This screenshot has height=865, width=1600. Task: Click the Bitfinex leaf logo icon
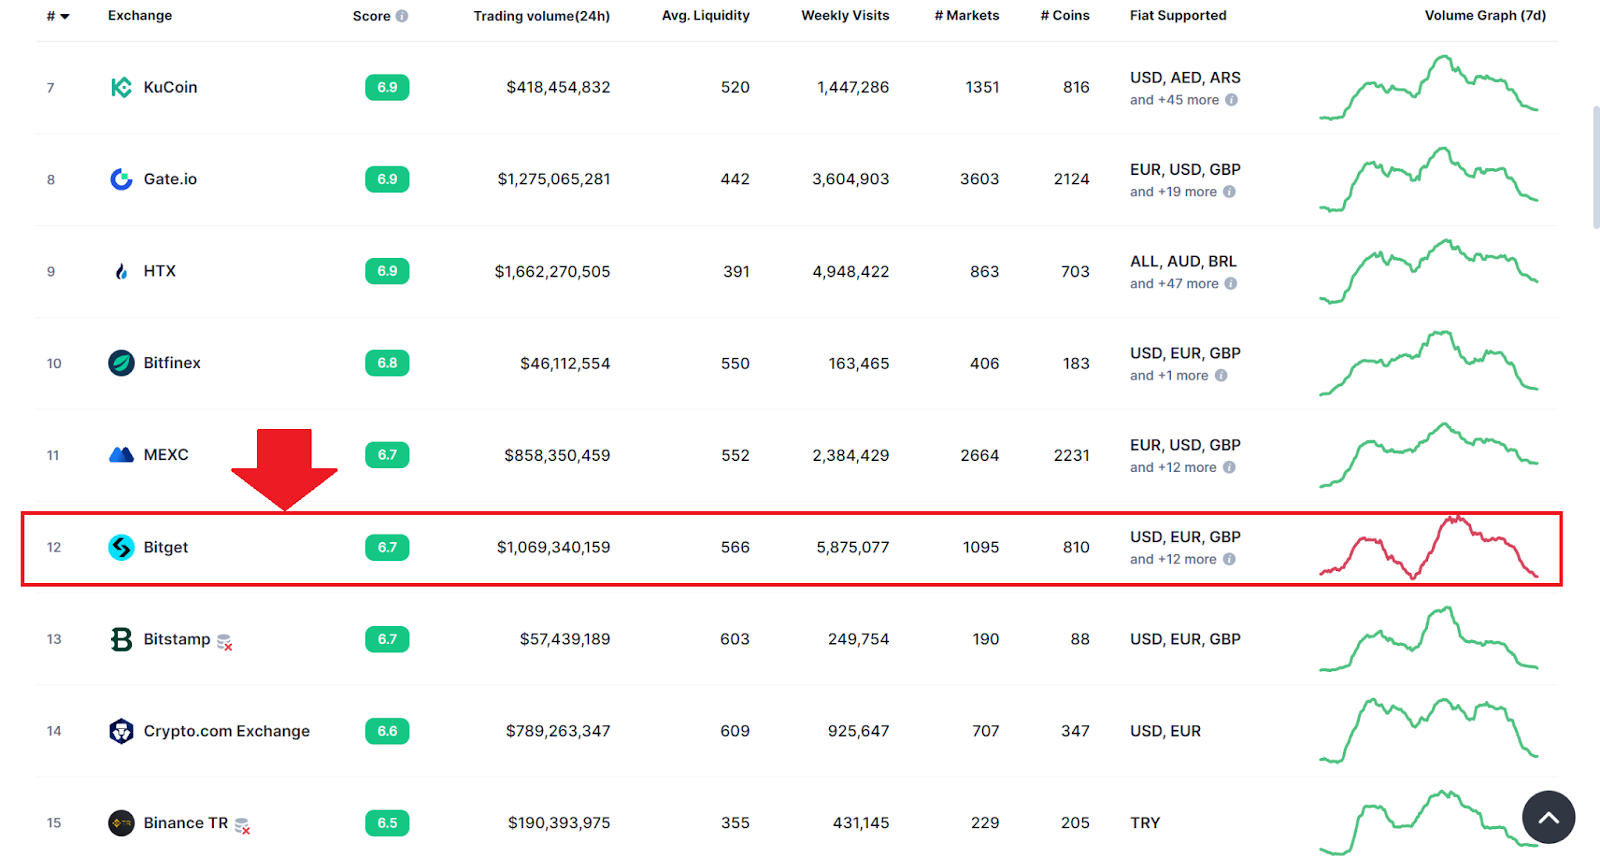[121, 363]
